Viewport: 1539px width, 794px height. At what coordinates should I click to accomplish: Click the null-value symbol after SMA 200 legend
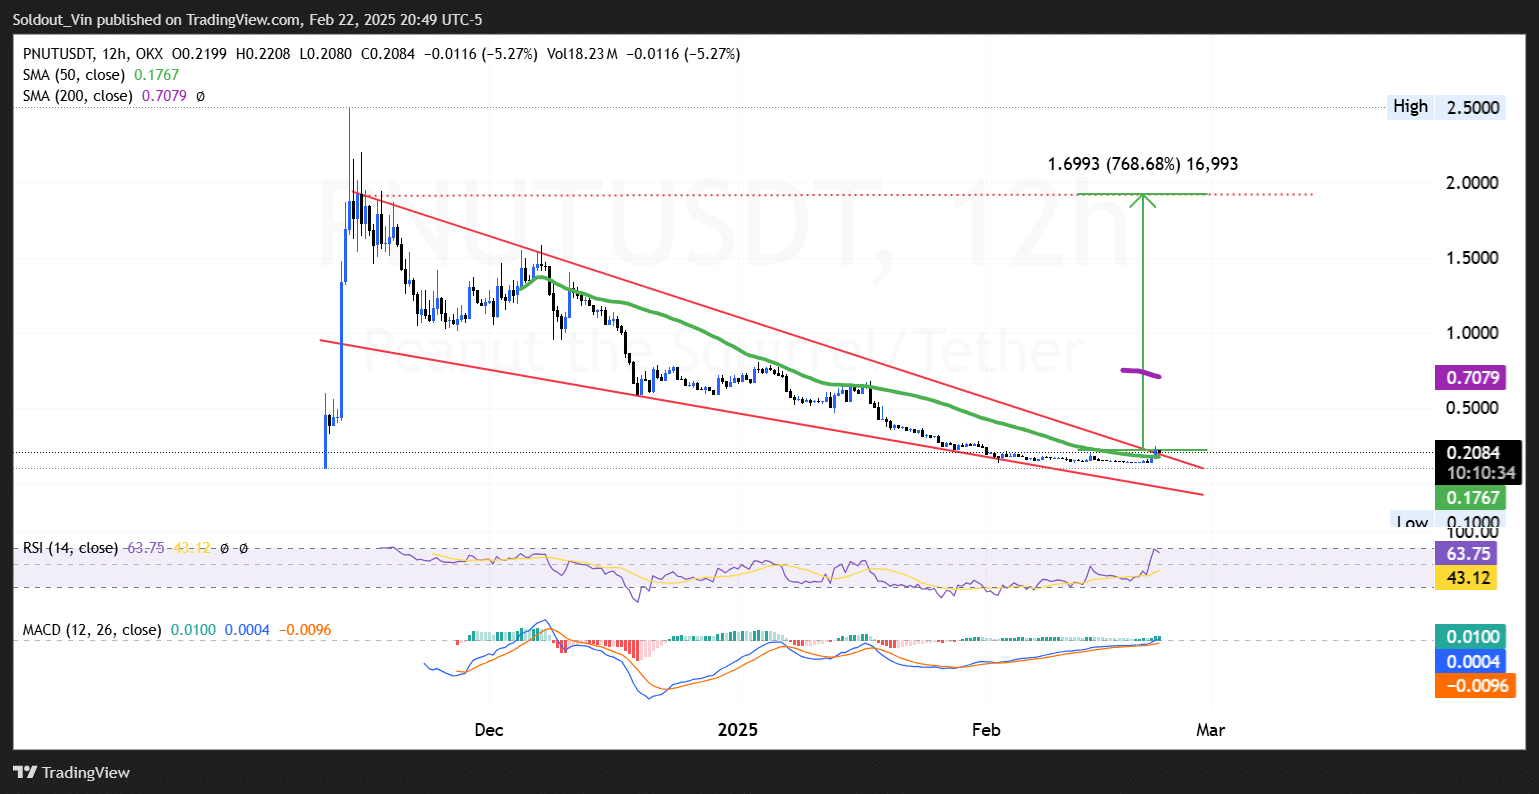[x=200, y=96]
